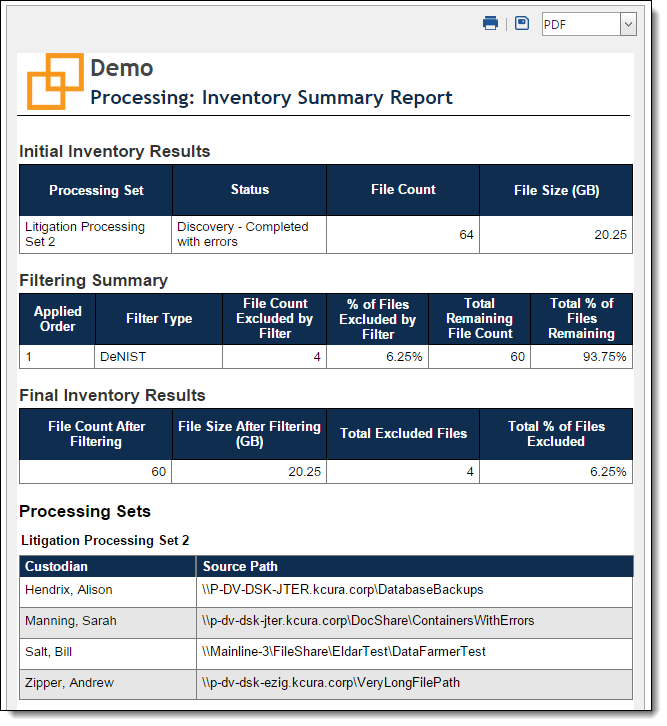Click 'Total Excluded Files' header
This screenshot has height=726, width=667.
click(x=403, y=434)
